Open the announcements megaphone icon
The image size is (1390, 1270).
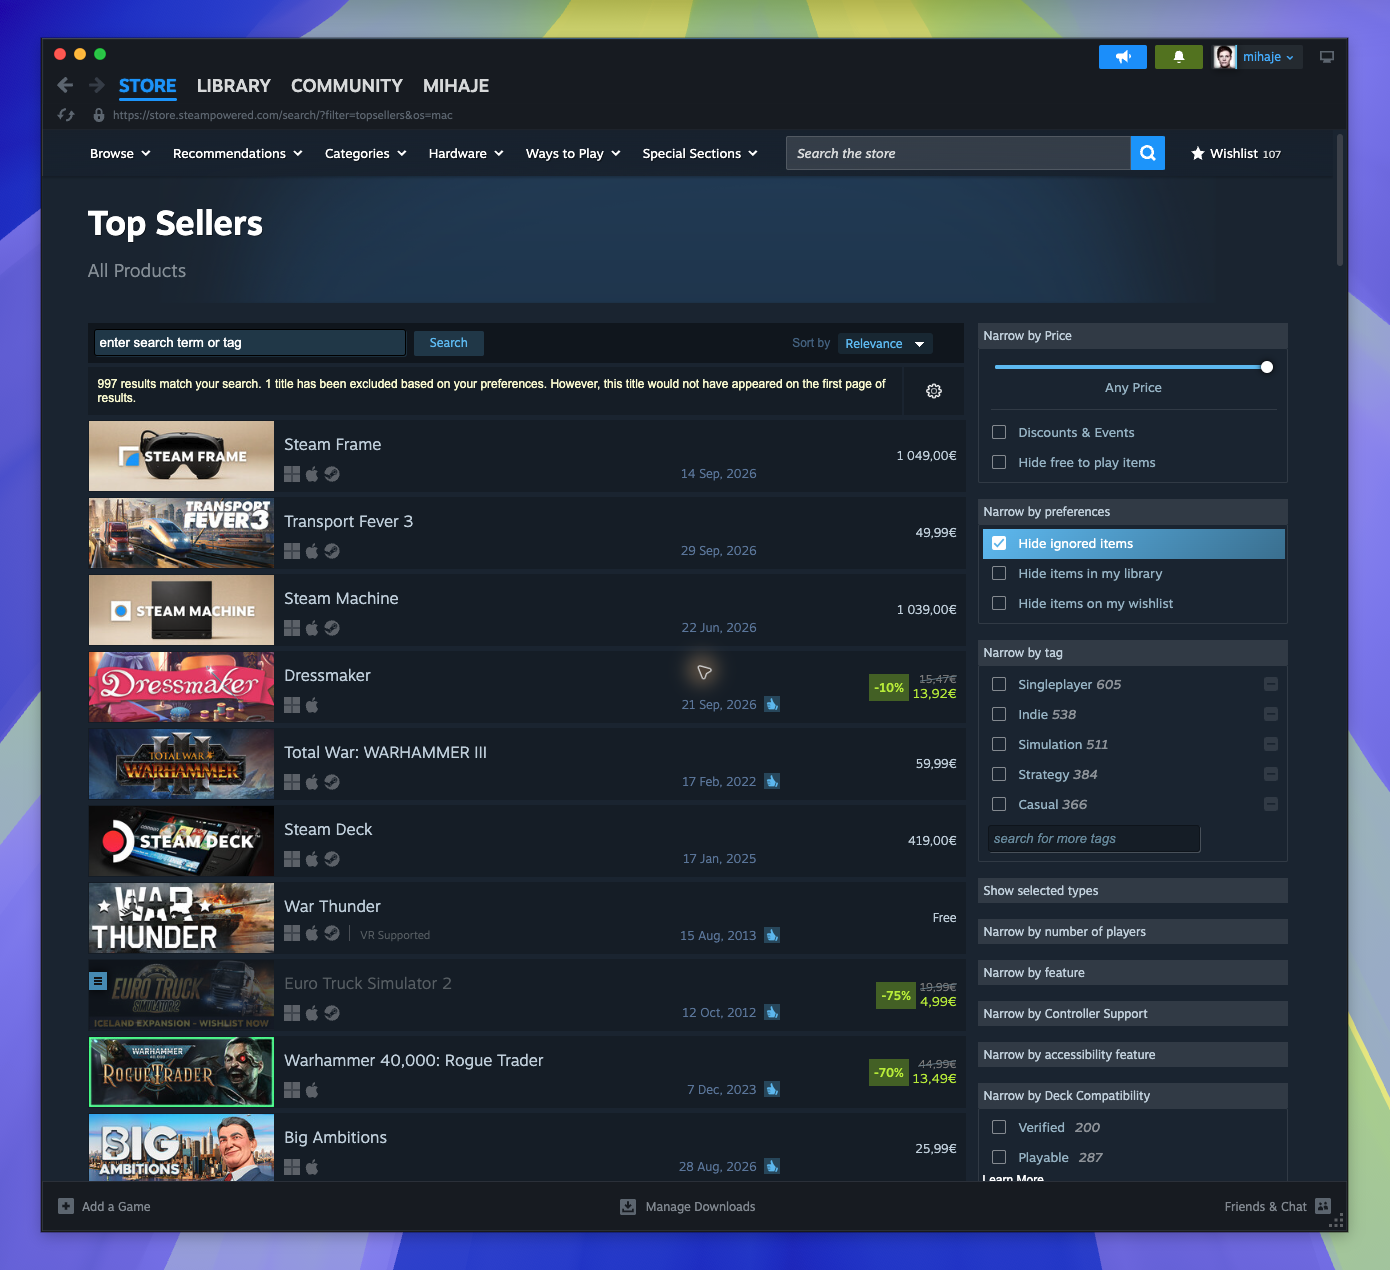coord(1123,57)
